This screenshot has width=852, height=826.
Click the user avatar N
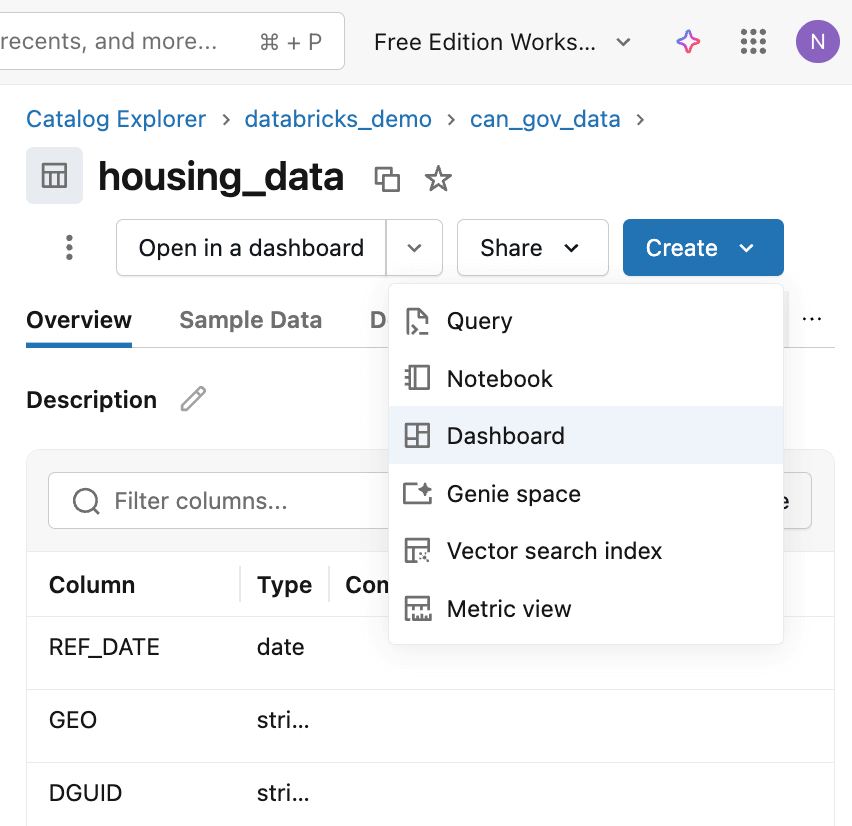817,42
